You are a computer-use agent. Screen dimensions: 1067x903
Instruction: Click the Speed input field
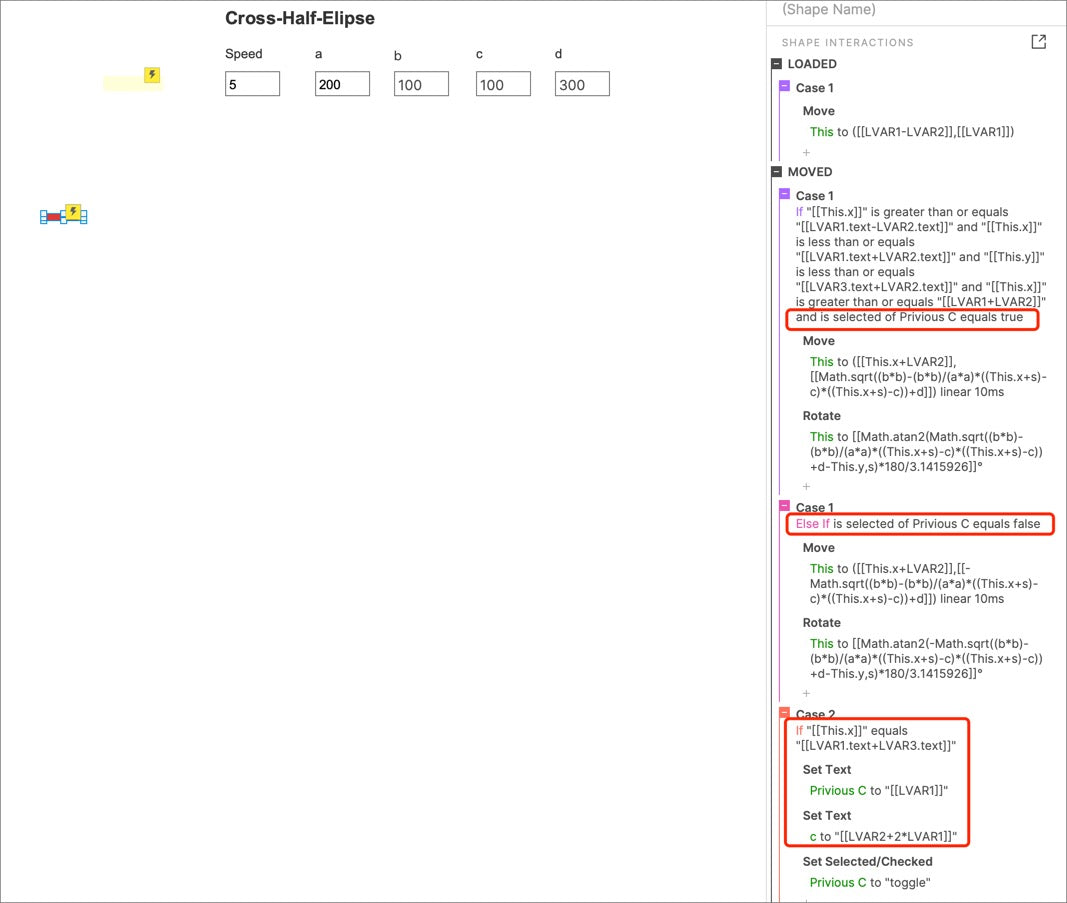point(252,85)
